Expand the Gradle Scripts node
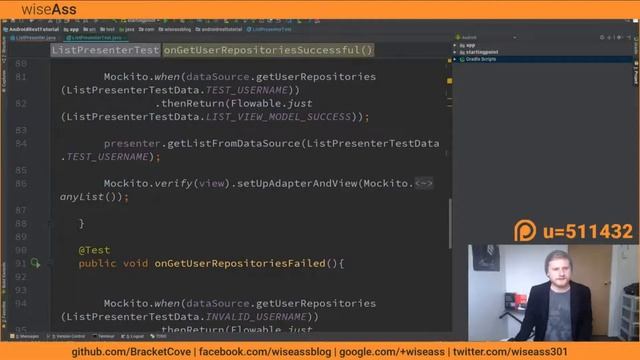The image size is (640, 360). pos(455,59)
